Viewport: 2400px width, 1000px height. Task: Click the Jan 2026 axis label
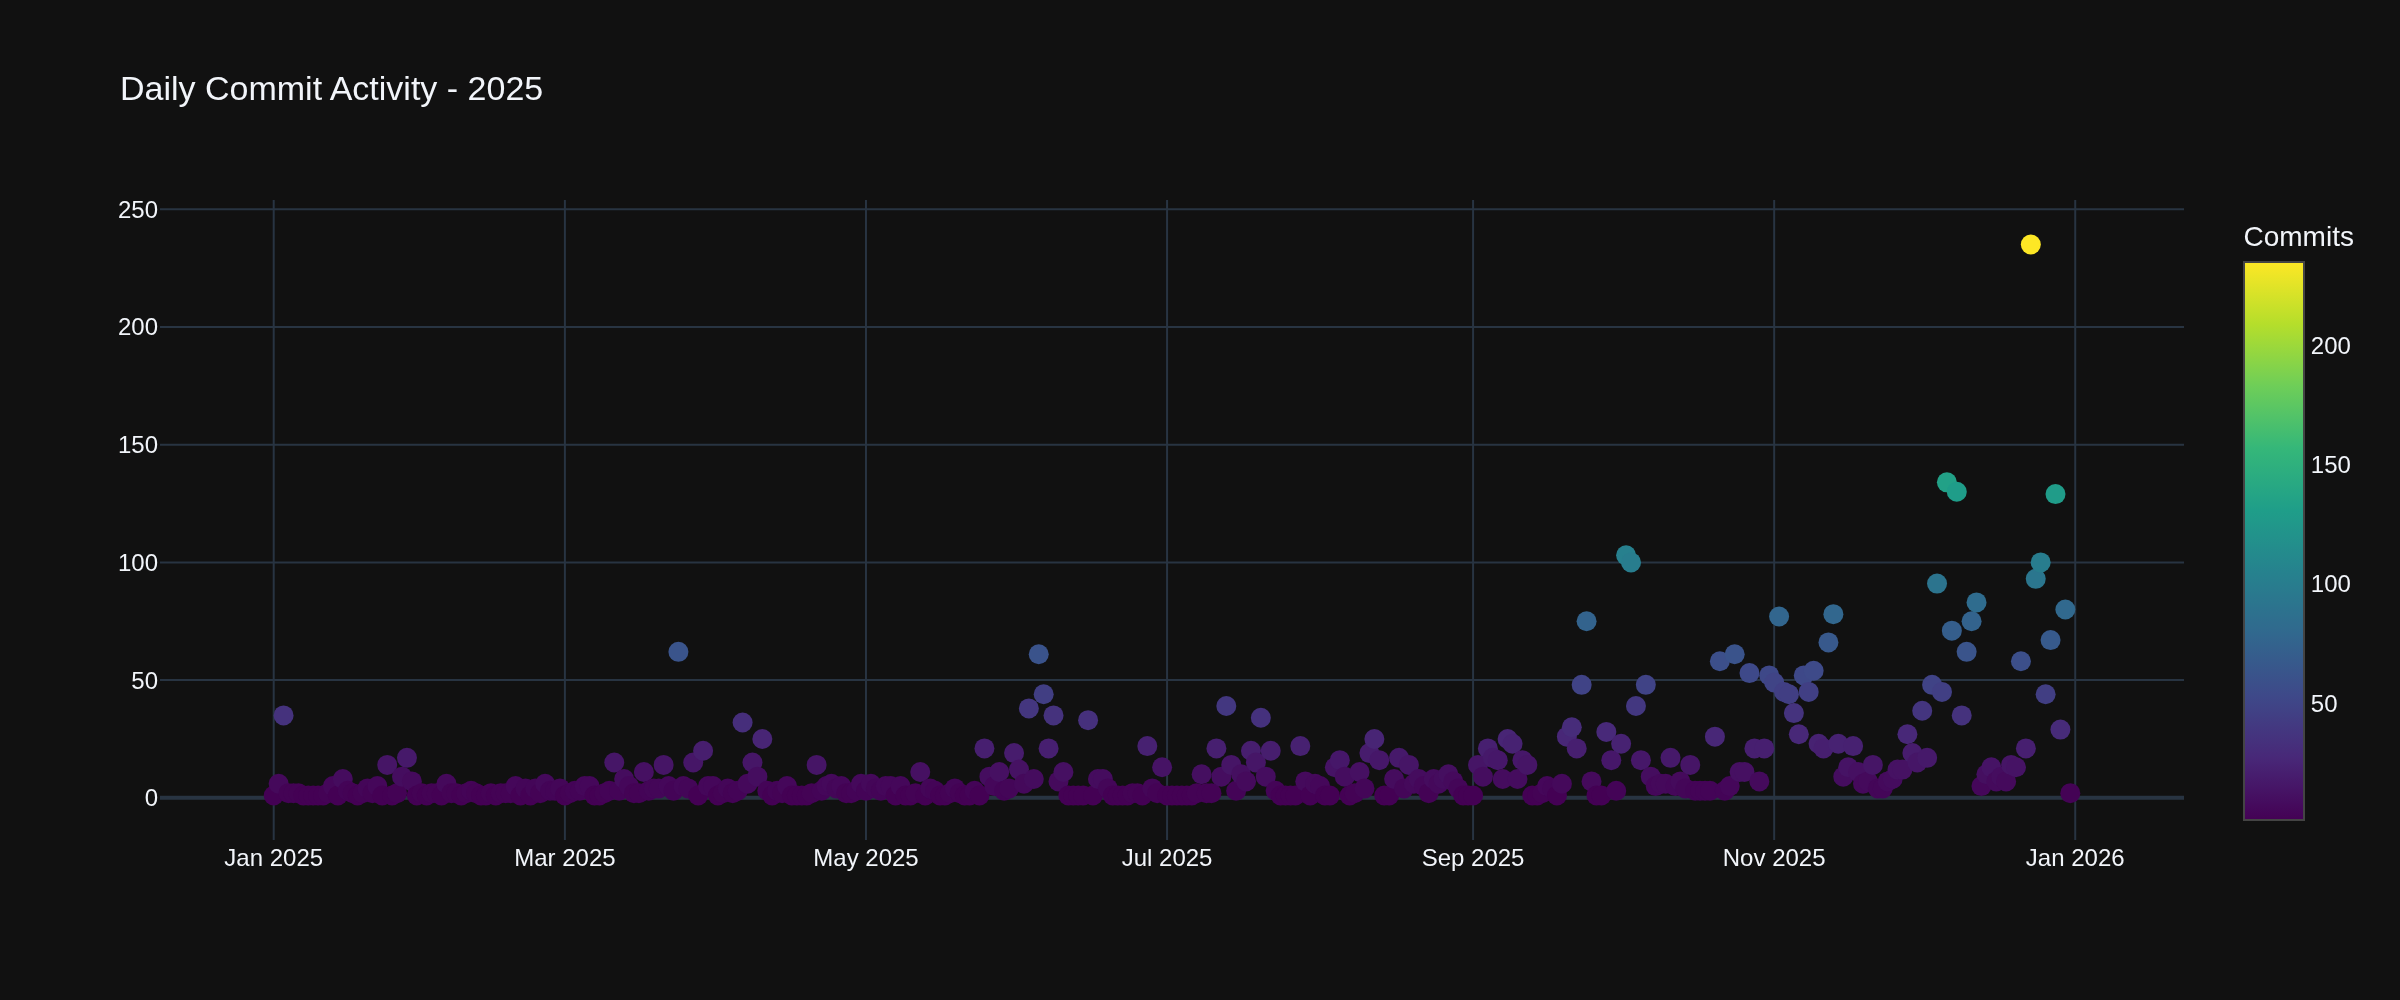tap(2074, 857)
